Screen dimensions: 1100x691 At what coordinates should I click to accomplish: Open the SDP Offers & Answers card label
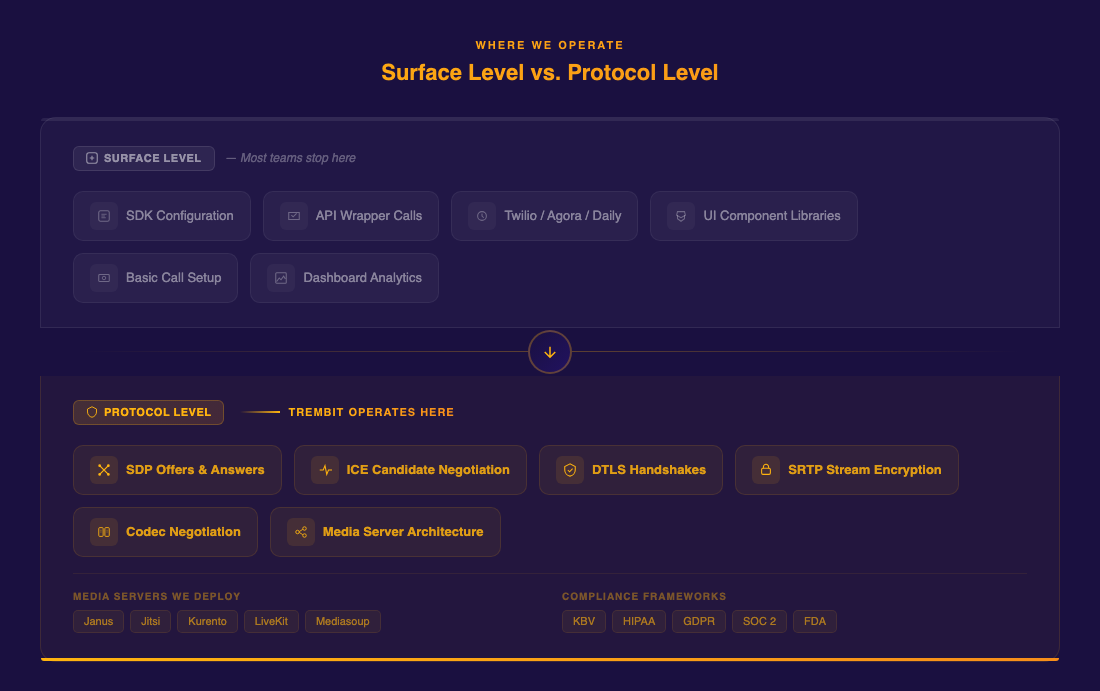[x=195, y=470]
